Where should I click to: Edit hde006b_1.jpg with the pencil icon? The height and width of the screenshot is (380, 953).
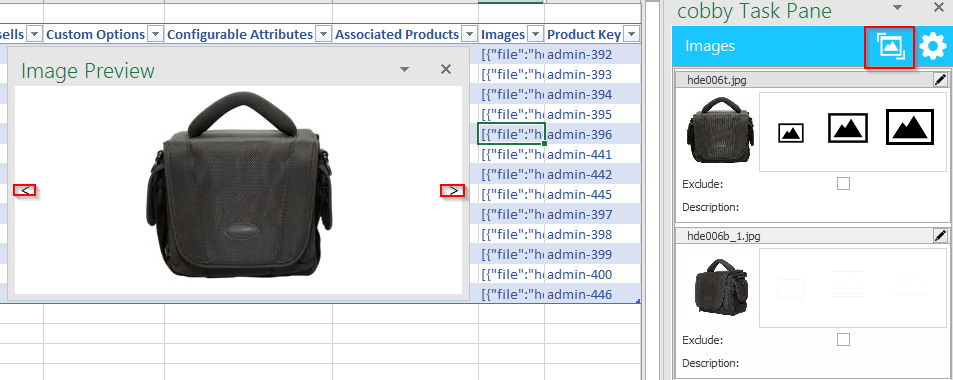[940, 236]
